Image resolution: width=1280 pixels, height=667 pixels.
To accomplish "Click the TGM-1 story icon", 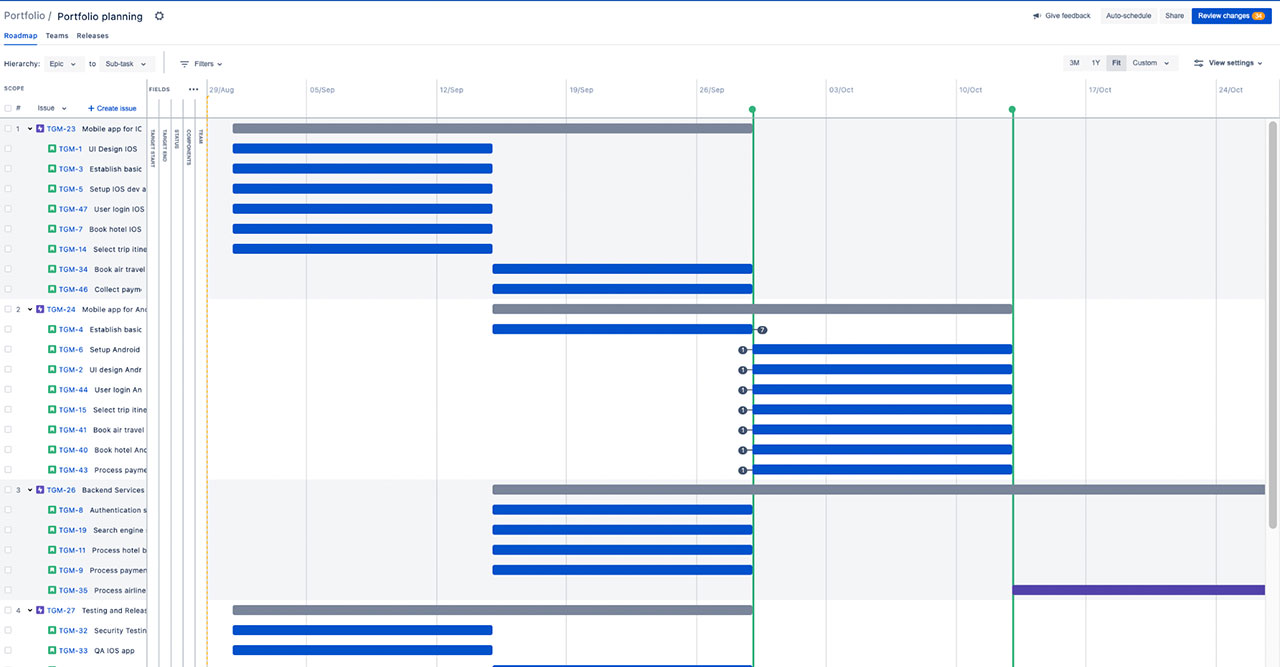I will [x=52, y=149].
